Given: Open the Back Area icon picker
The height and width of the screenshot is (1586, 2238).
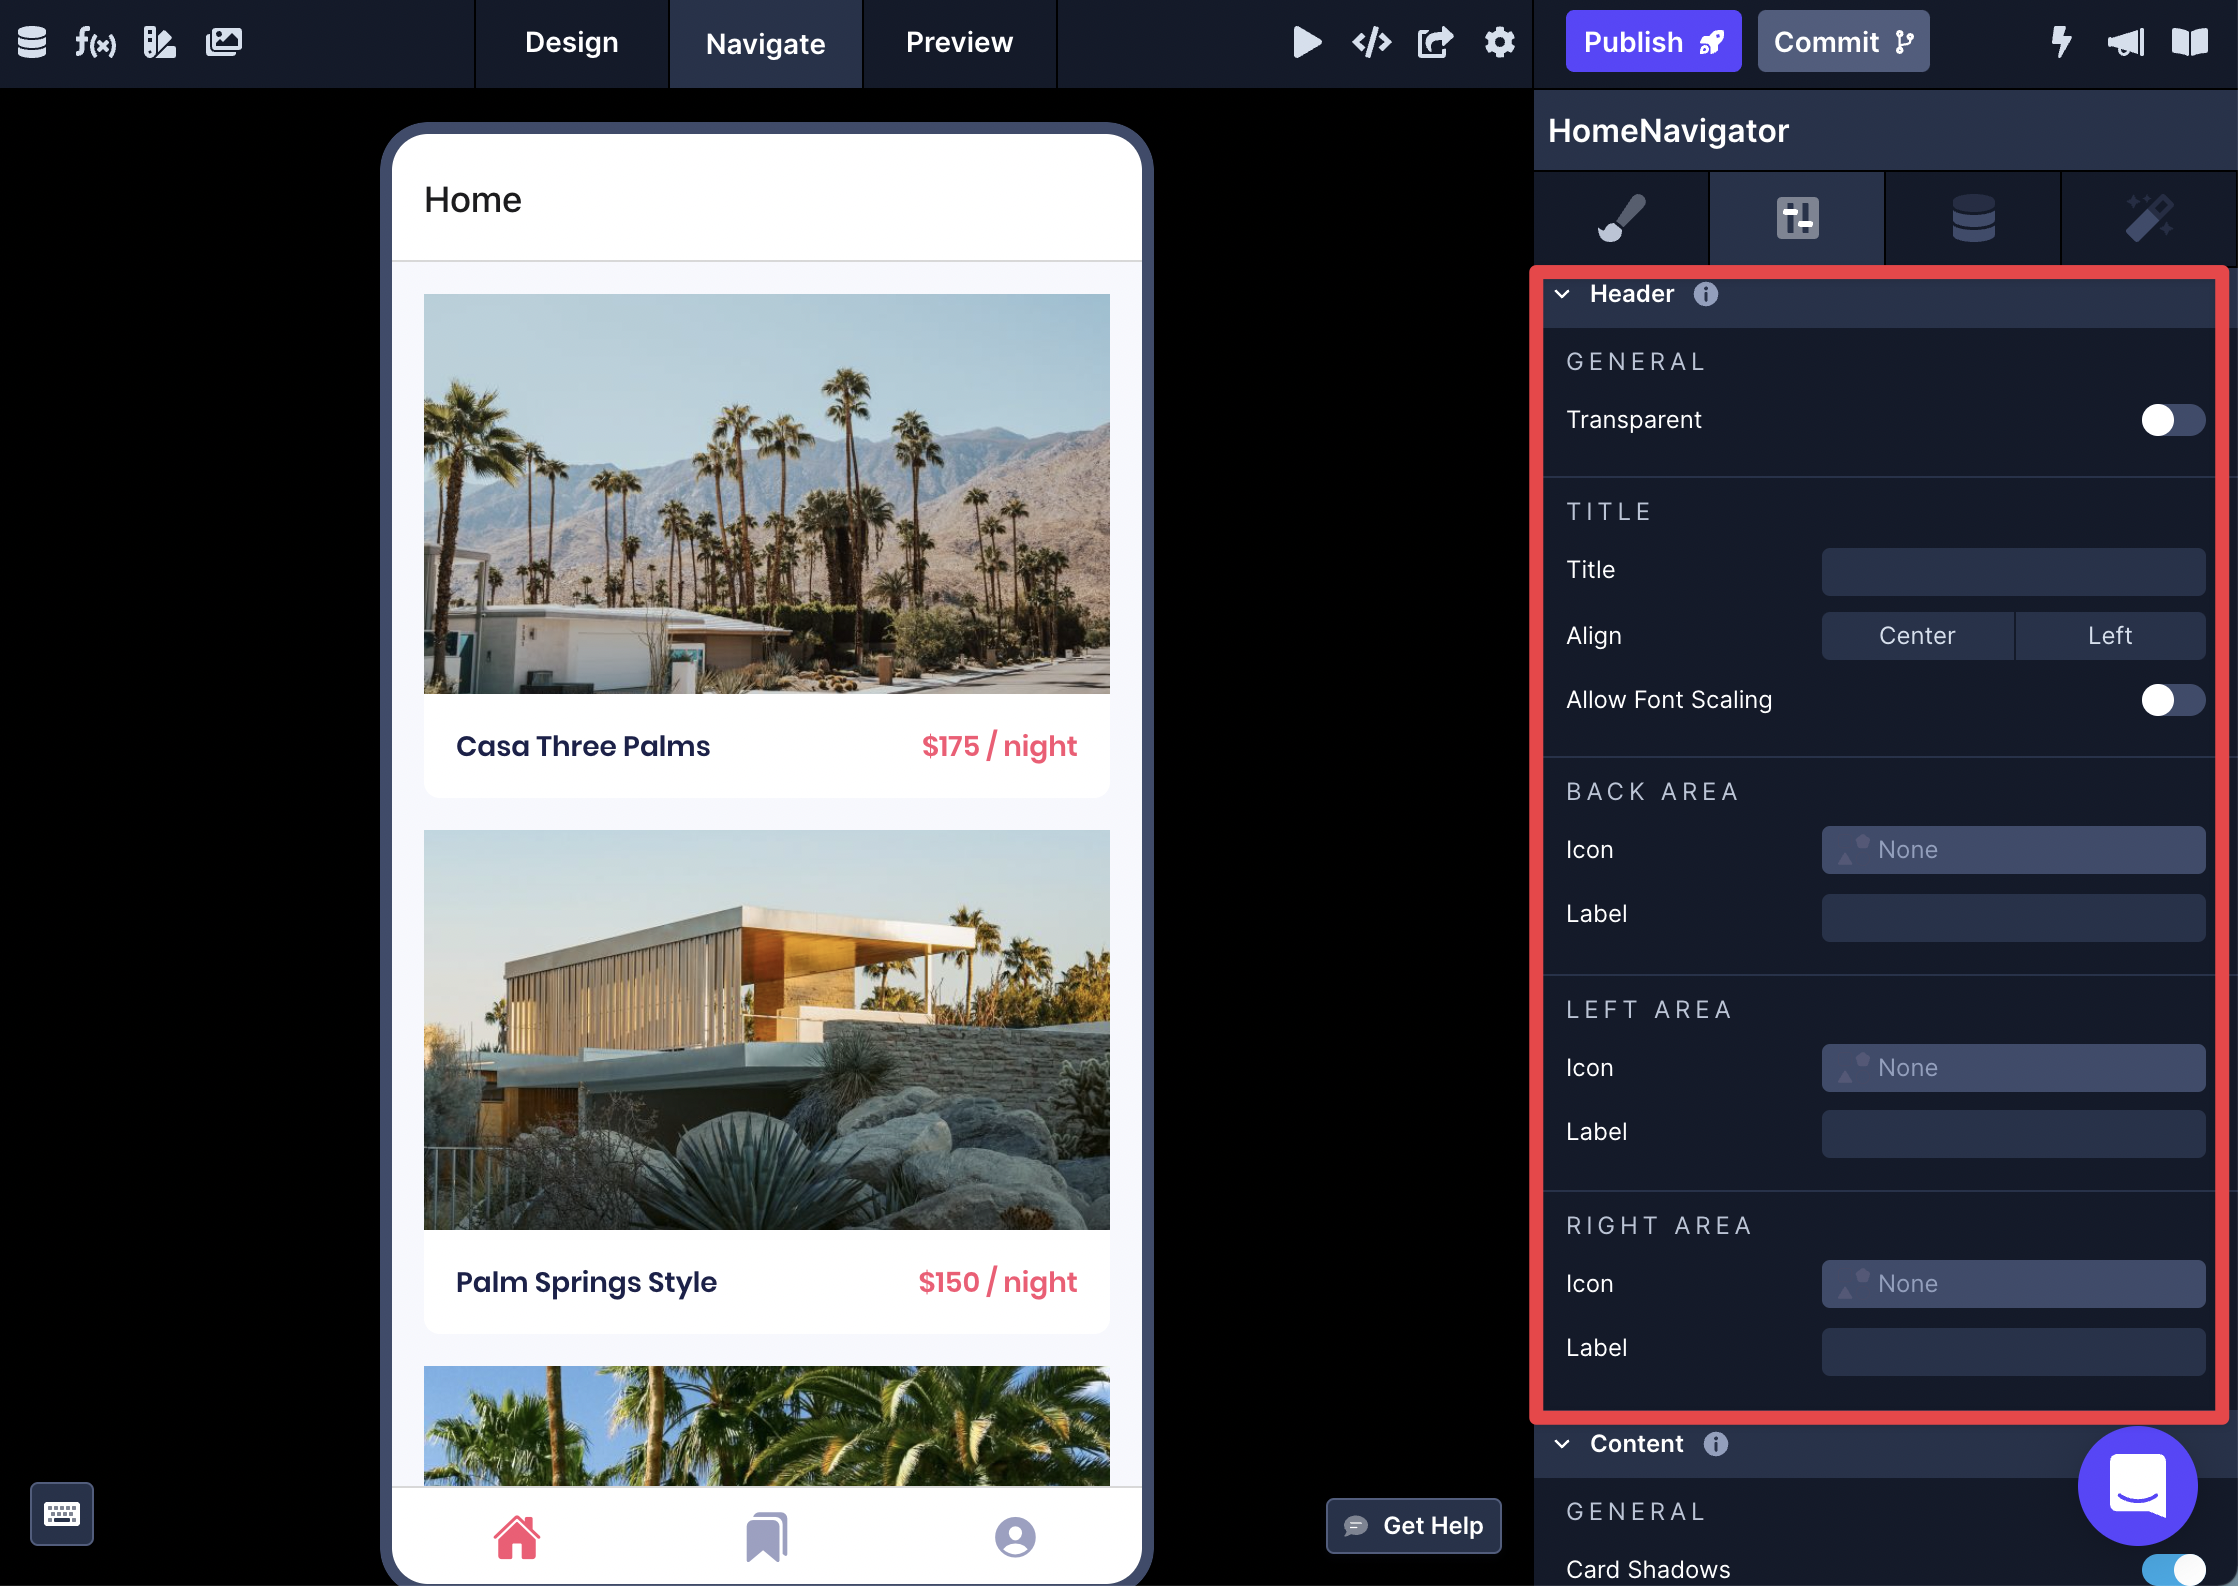Looking at the screenshot, I should pos(2013,850).
